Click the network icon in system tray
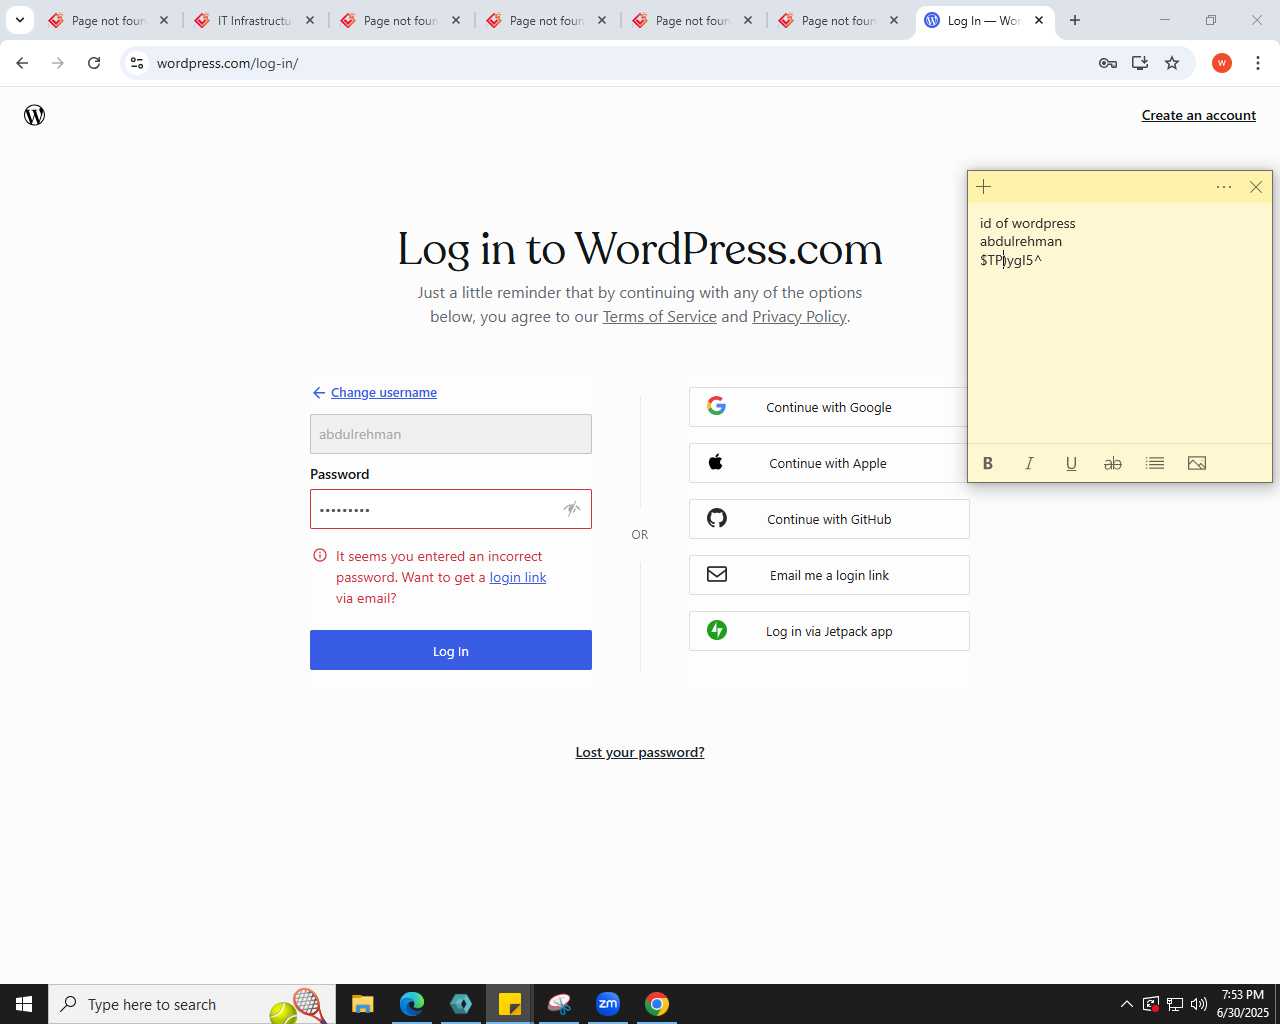The height and width of the screenshot is (1024, 1280). (x=1175, y=1004)
